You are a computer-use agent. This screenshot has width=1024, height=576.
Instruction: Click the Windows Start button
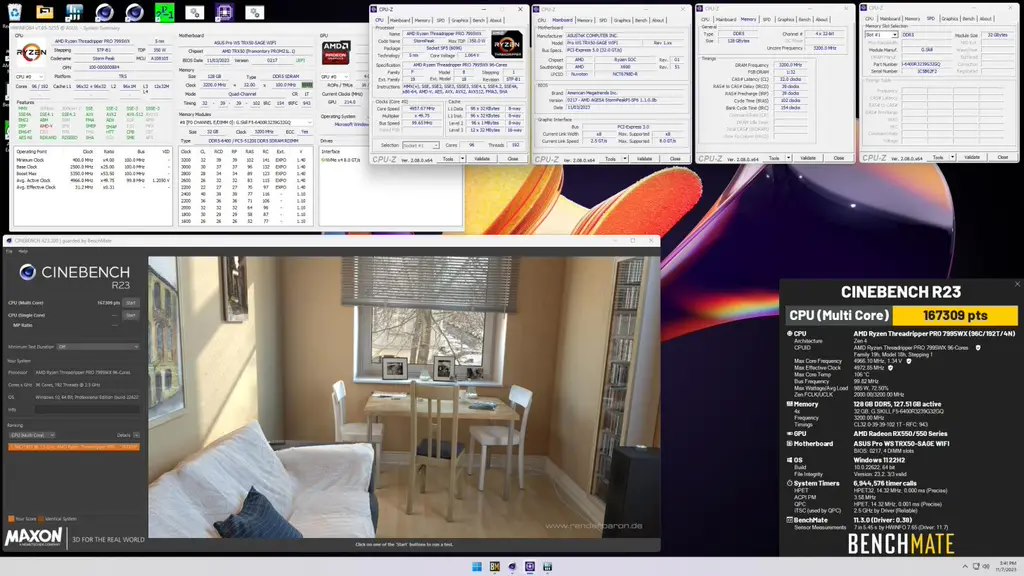[x=477, y=566]
